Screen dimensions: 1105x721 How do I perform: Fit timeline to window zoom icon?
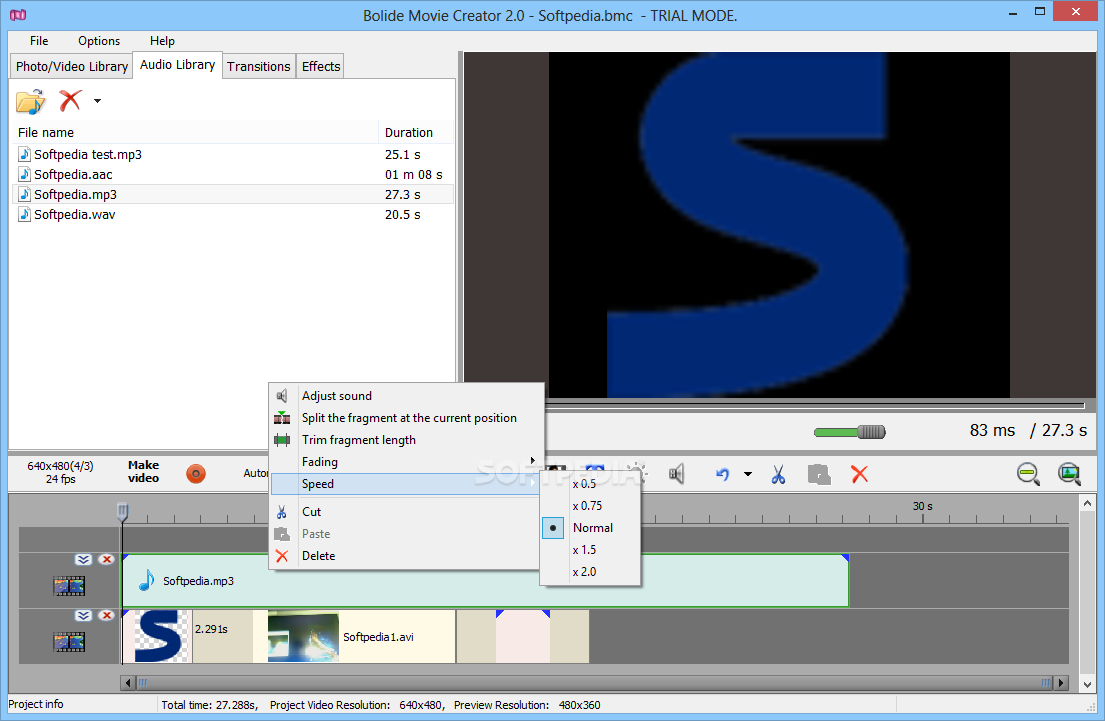1070,474
